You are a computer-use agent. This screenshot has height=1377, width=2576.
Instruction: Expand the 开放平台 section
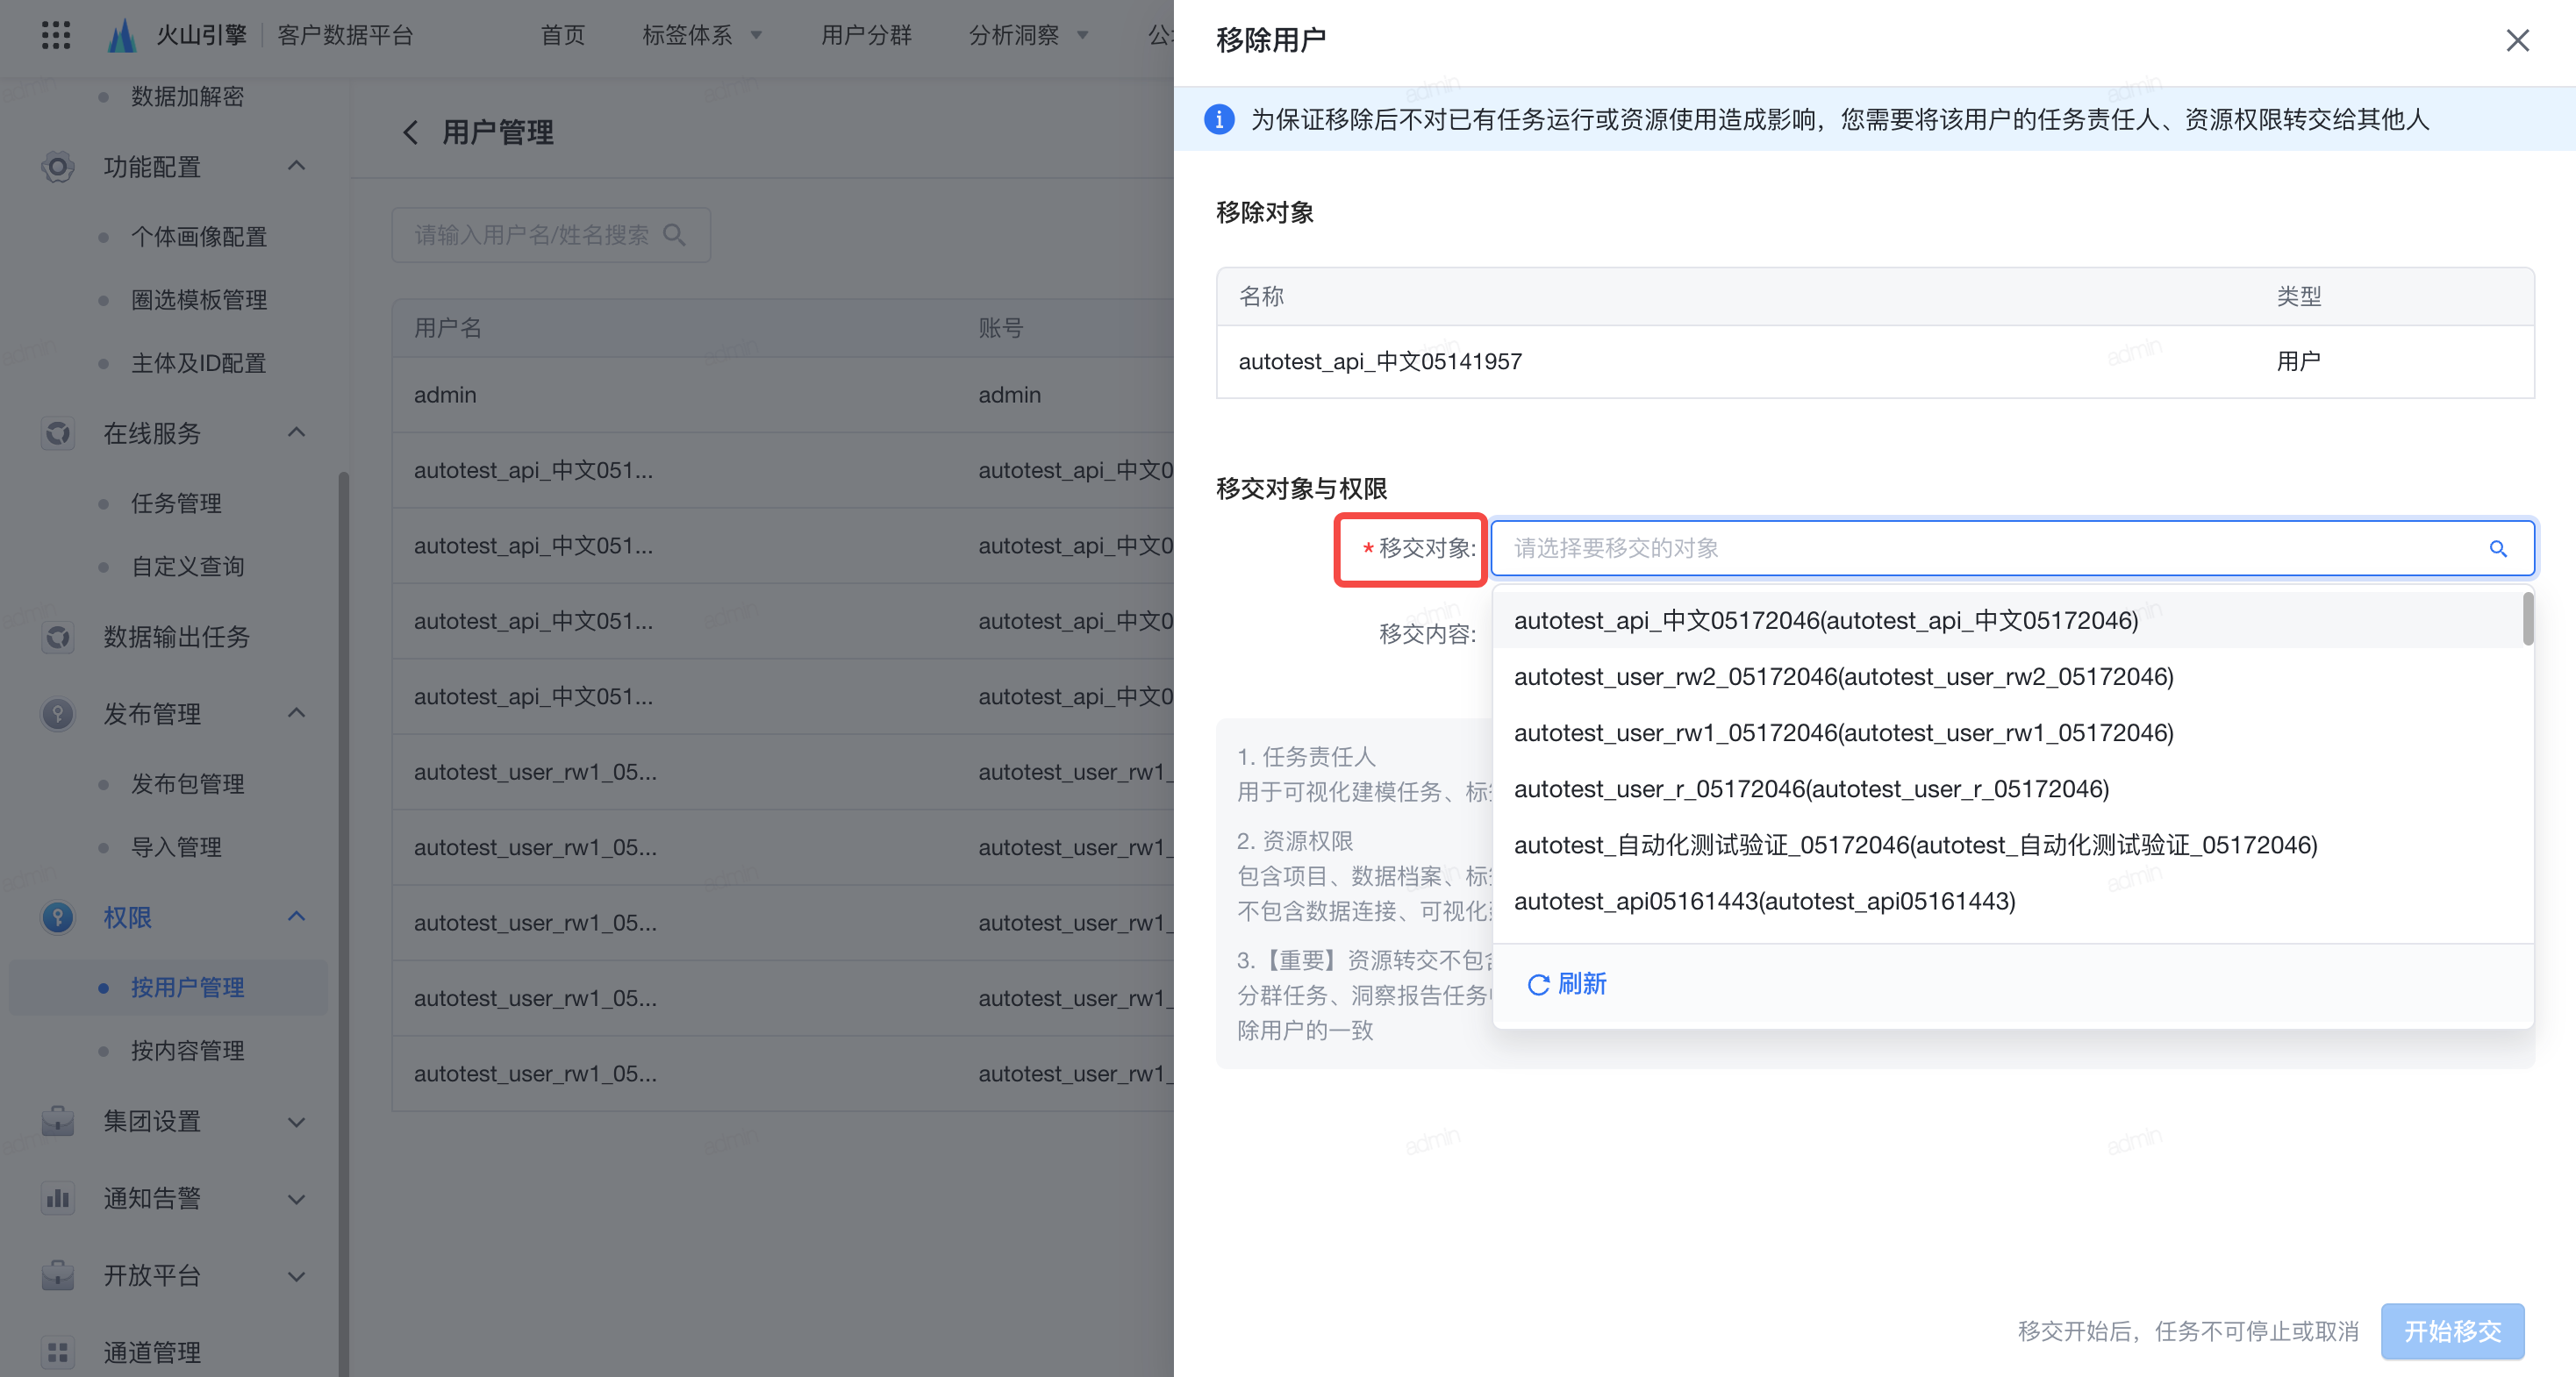point(296,1276)
